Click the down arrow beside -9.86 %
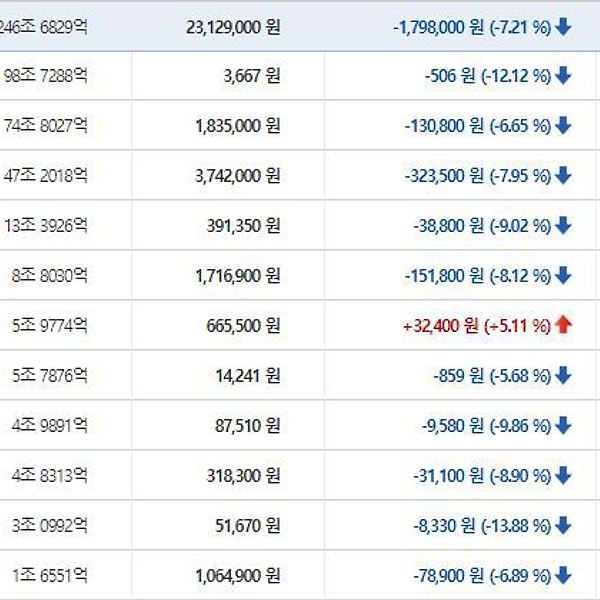 [563, 426]
